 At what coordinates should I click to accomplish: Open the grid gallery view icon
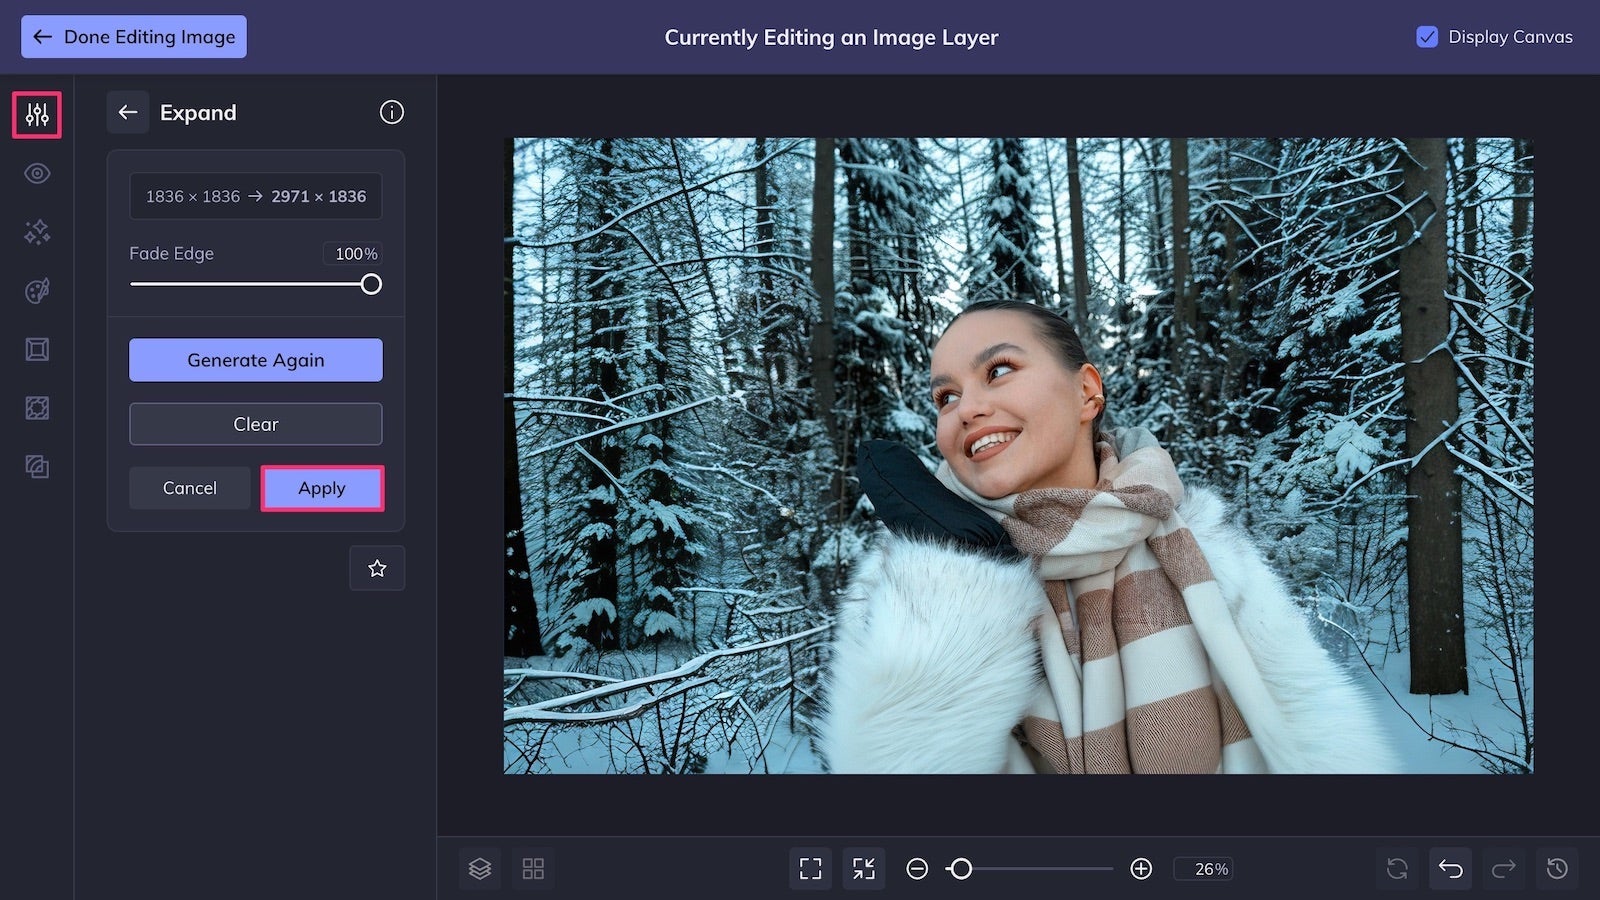coord(533,868)
